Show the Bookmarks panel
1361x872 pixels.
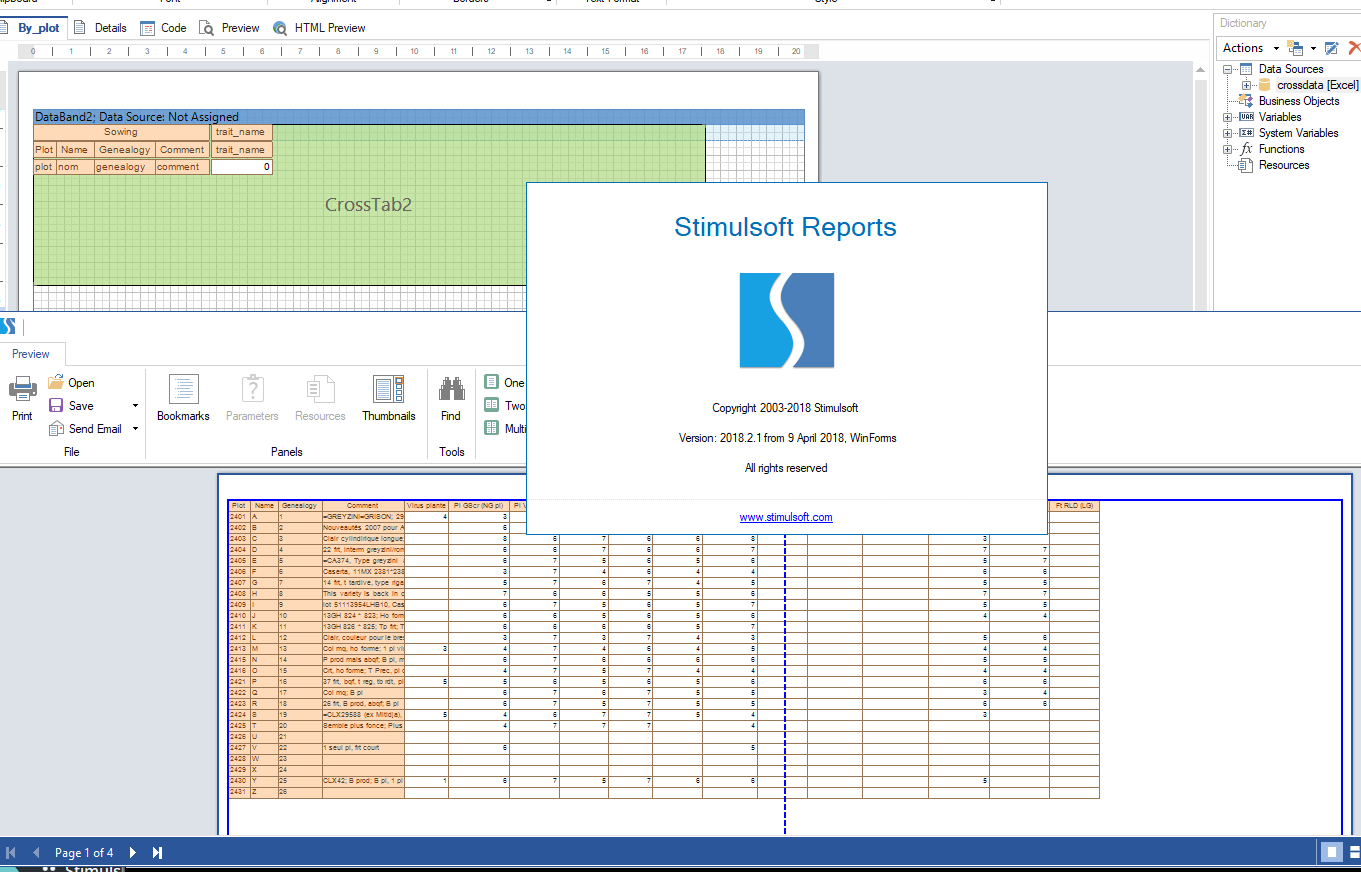click(x=183, y=398)
